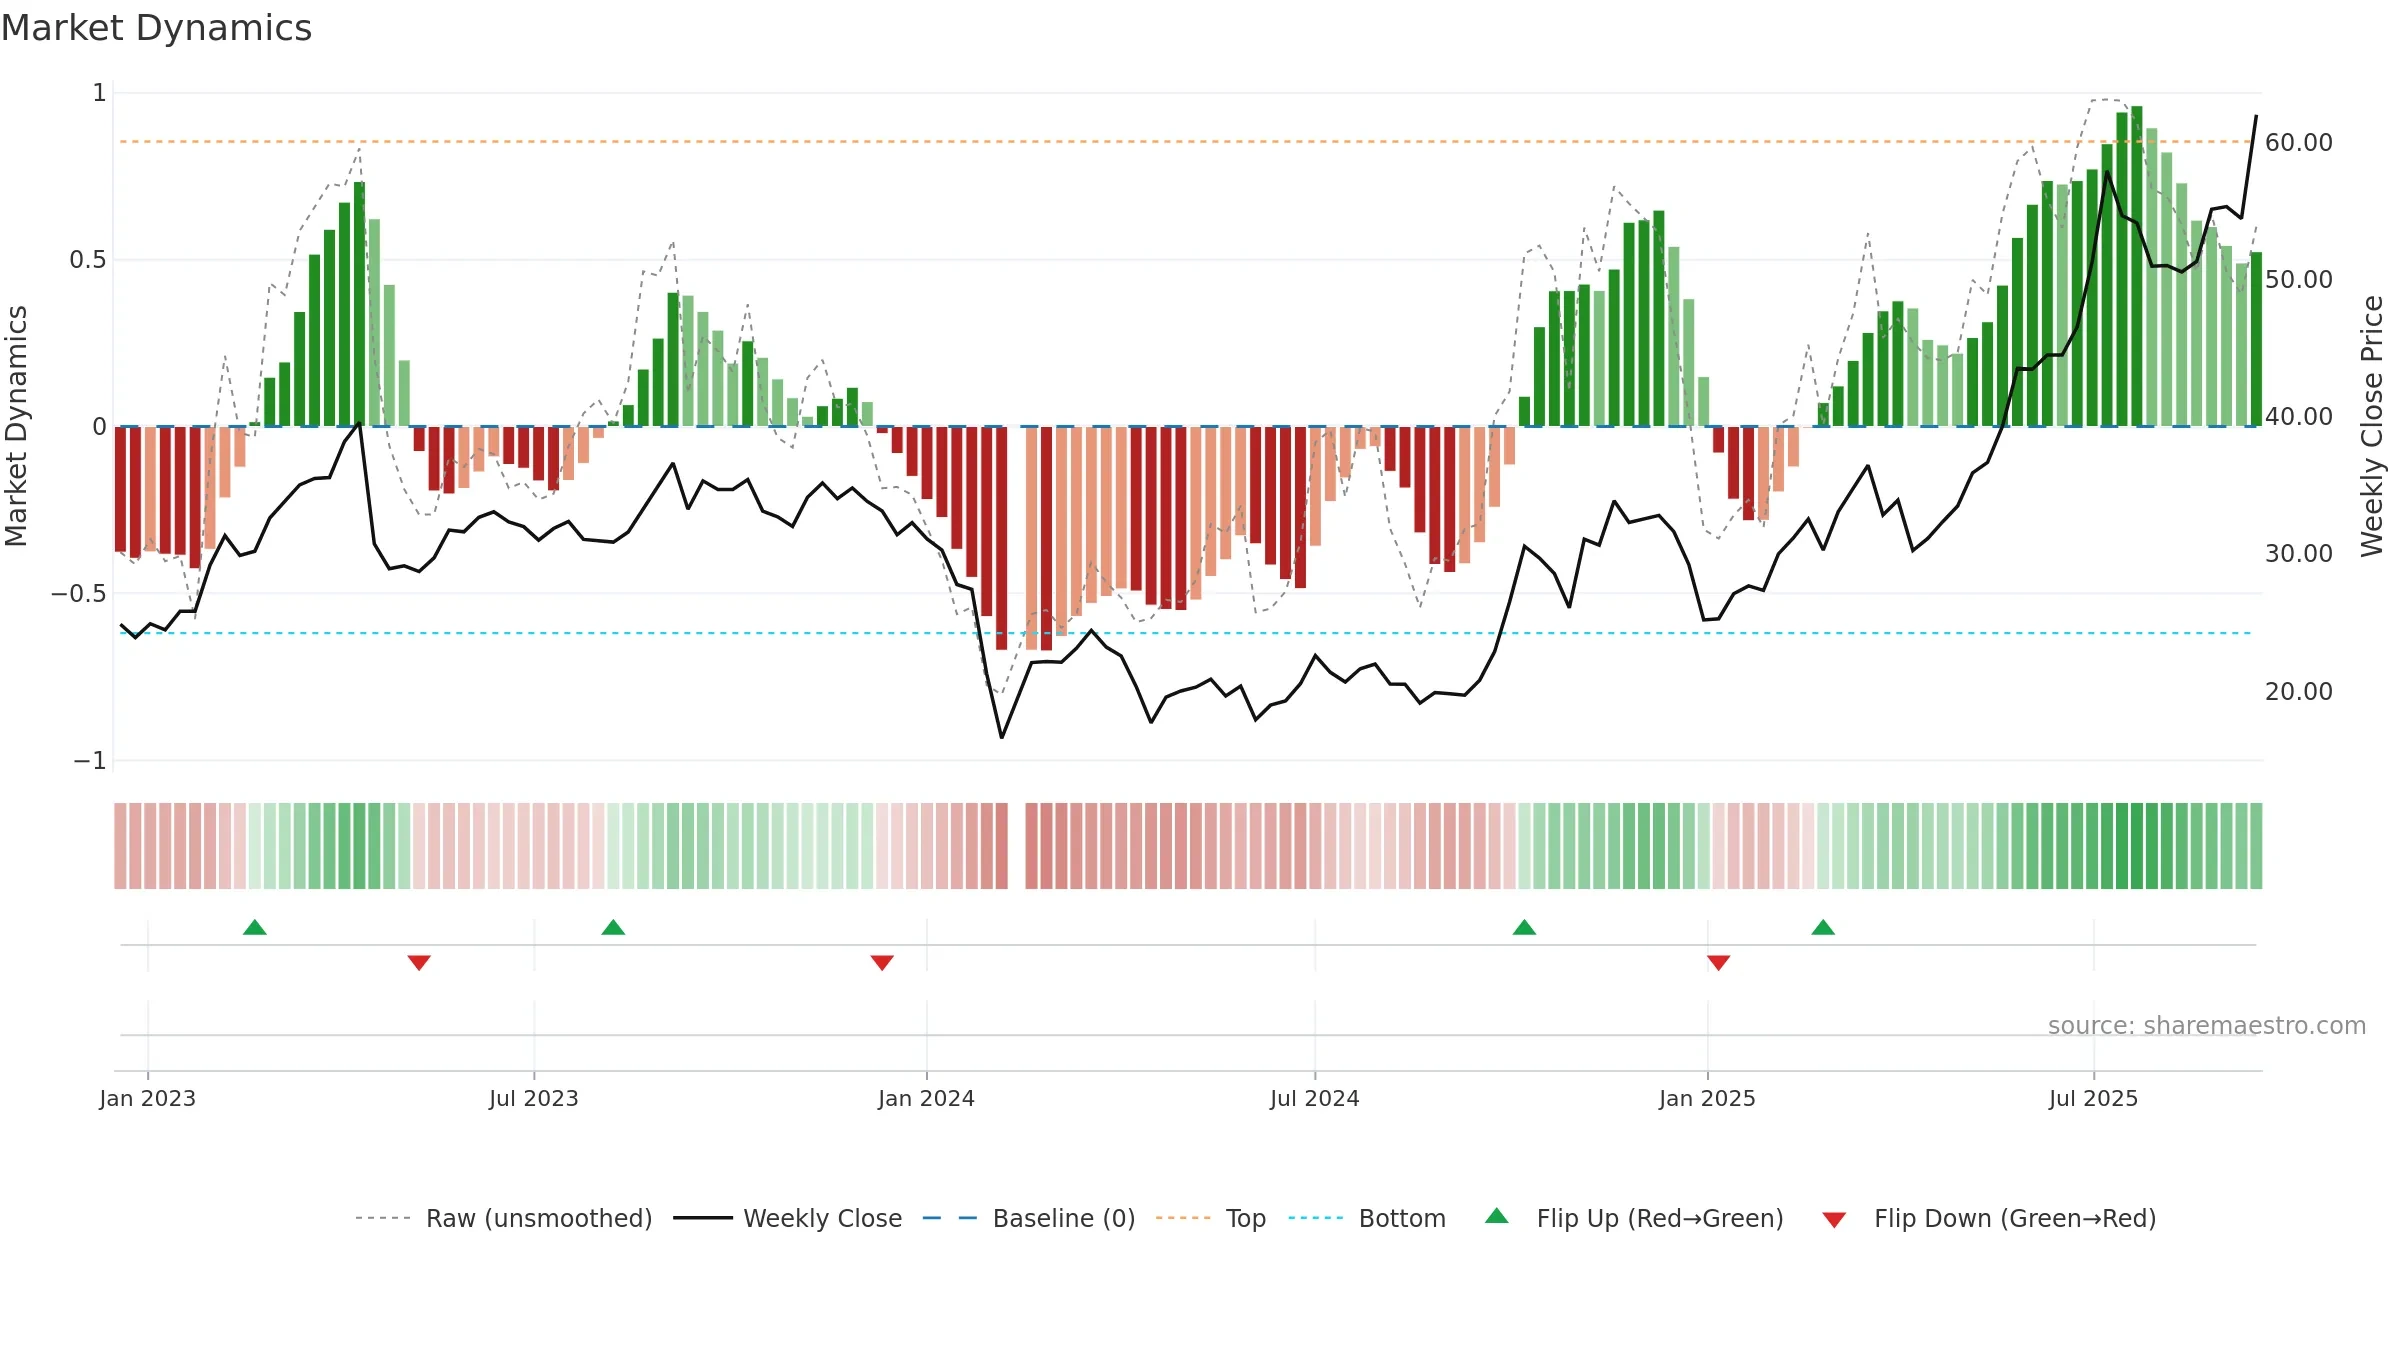Viewport: 2400px width, 1350px height.
Task: Click the final black line peak above 60
Action: tap(2256, 117)
